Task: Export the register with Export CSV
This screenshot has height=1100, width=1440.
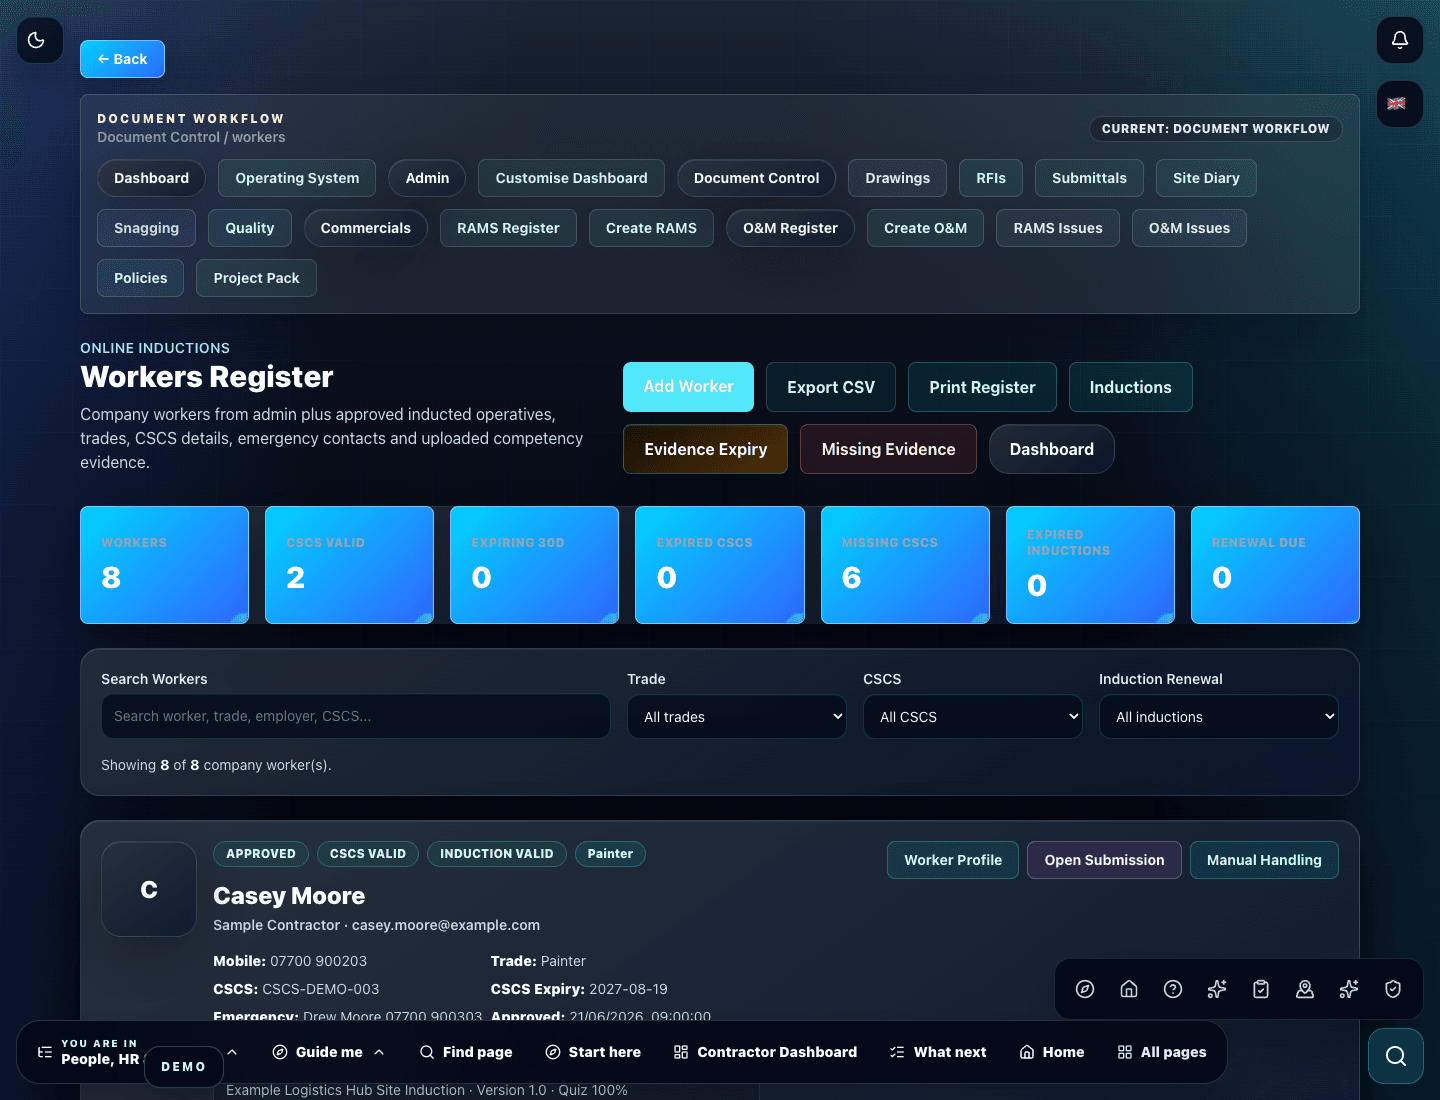Action: tap(830, 387)
